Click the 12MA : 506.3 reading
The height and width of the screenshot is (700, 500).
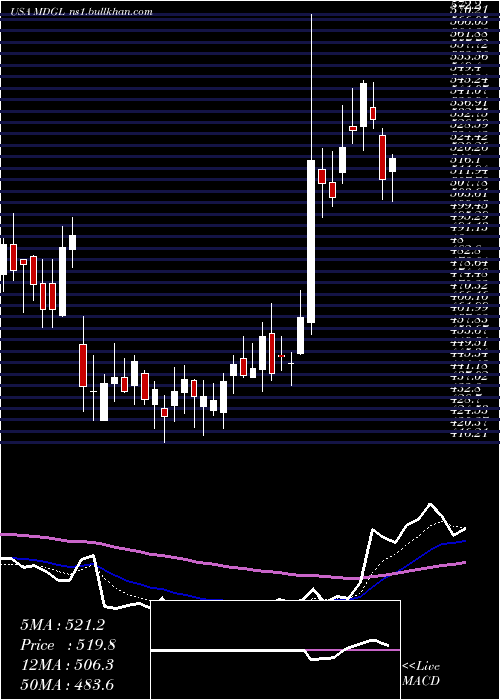(67, 665)
